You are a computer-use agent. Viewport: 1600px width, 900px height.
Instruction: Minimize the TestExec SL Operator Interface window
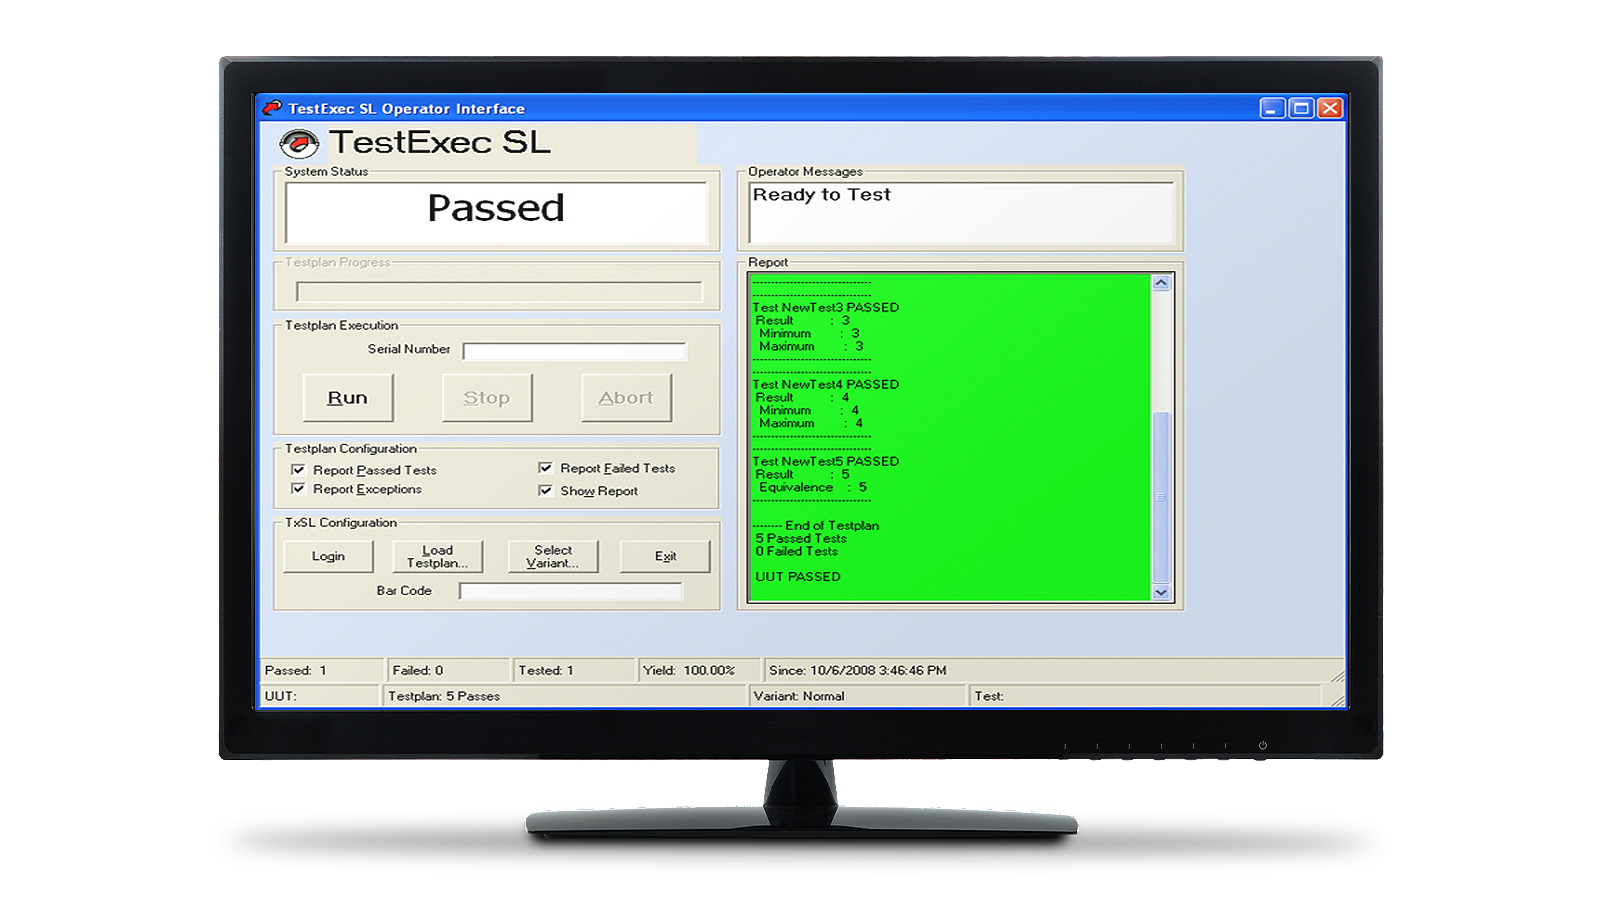pos(1272,108)
